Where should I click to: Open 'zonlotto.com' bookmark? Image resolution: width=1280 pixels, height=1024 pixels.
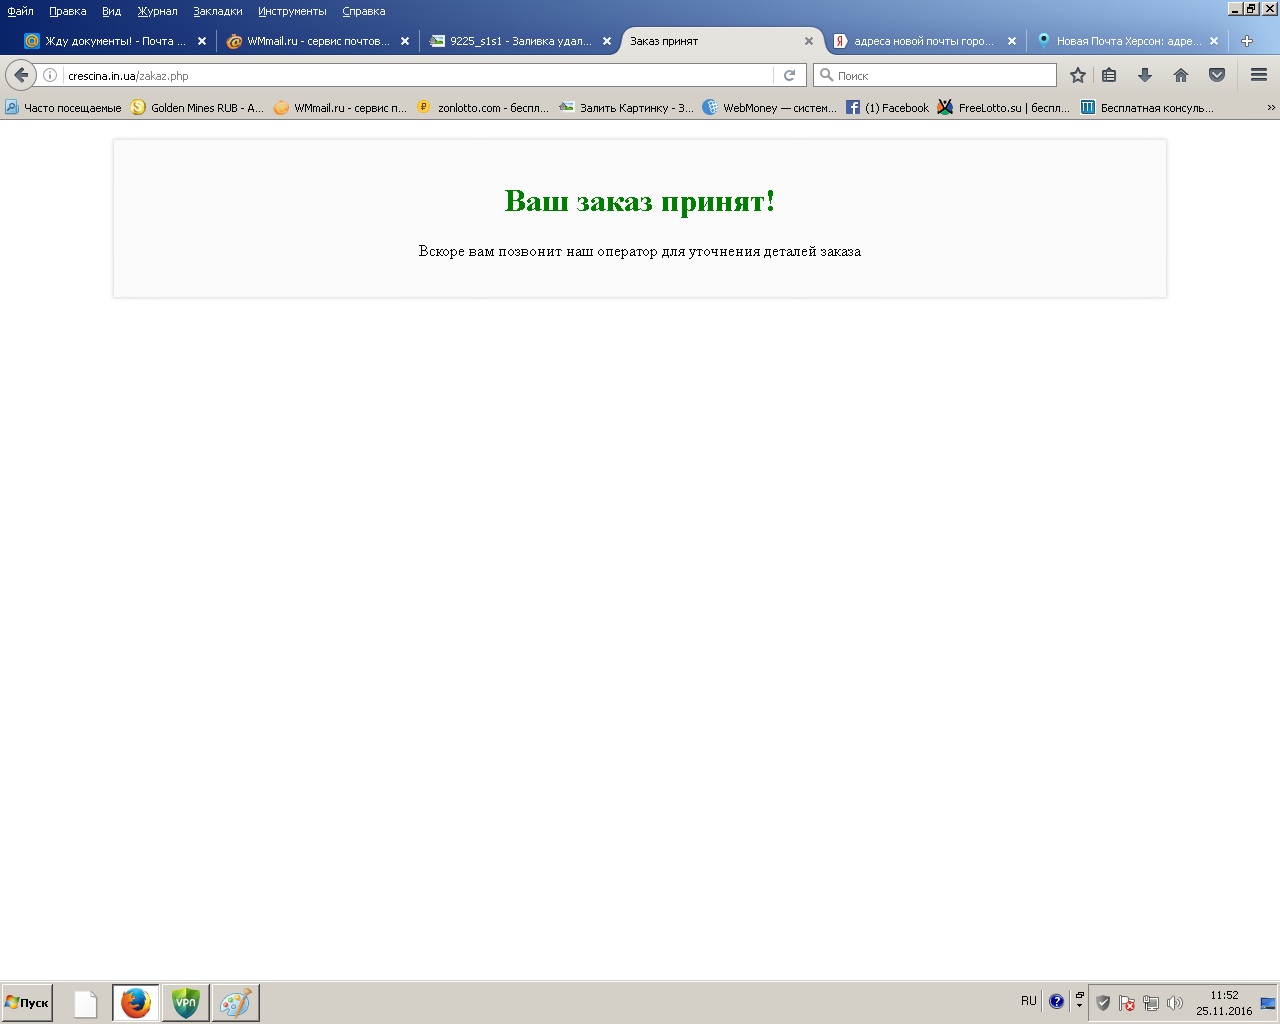483,108
